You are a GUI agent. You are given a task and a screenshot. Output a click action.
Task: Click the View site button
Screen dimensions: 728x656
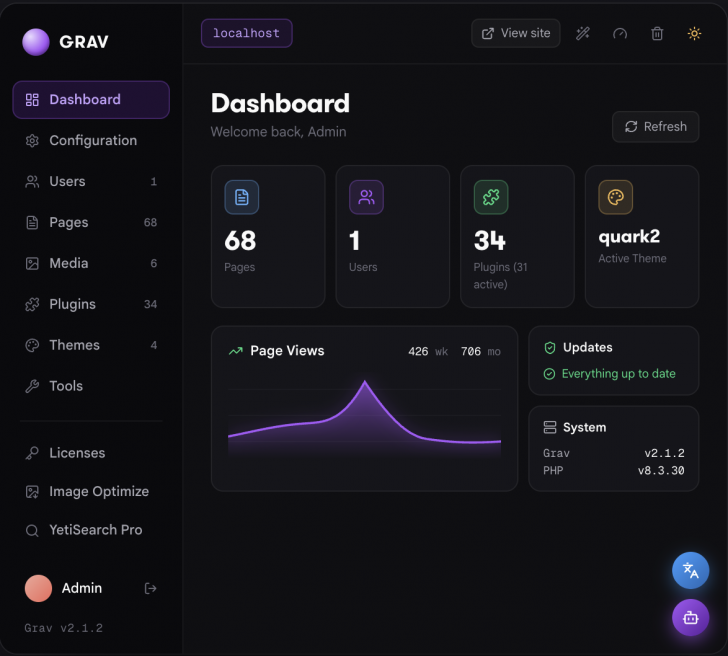tap(515, 33)
